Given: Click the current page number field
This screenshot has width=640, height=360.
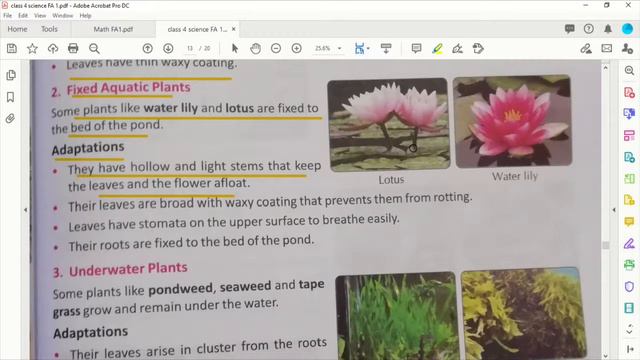Looking at the screenshot, I should click(190, 49).
